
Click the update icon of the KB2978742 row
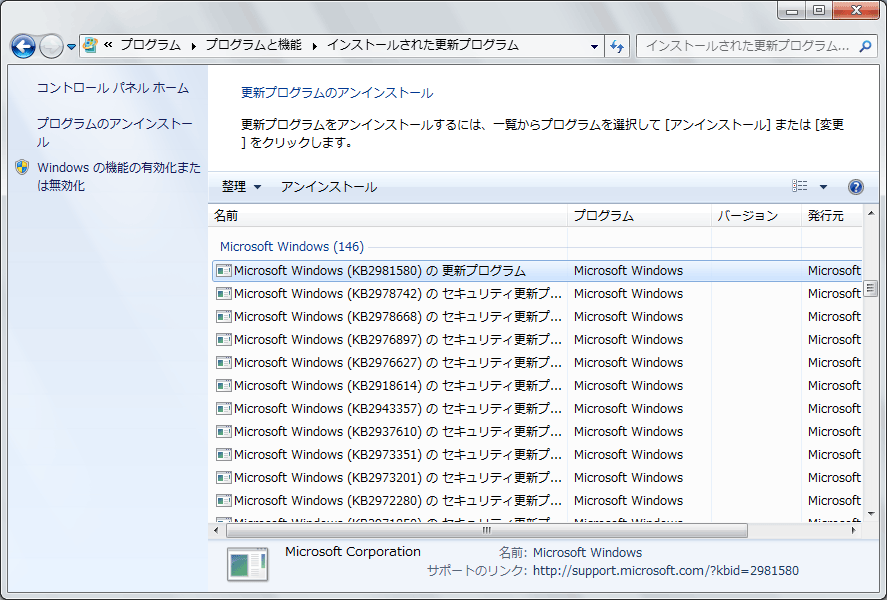[224, 293]
